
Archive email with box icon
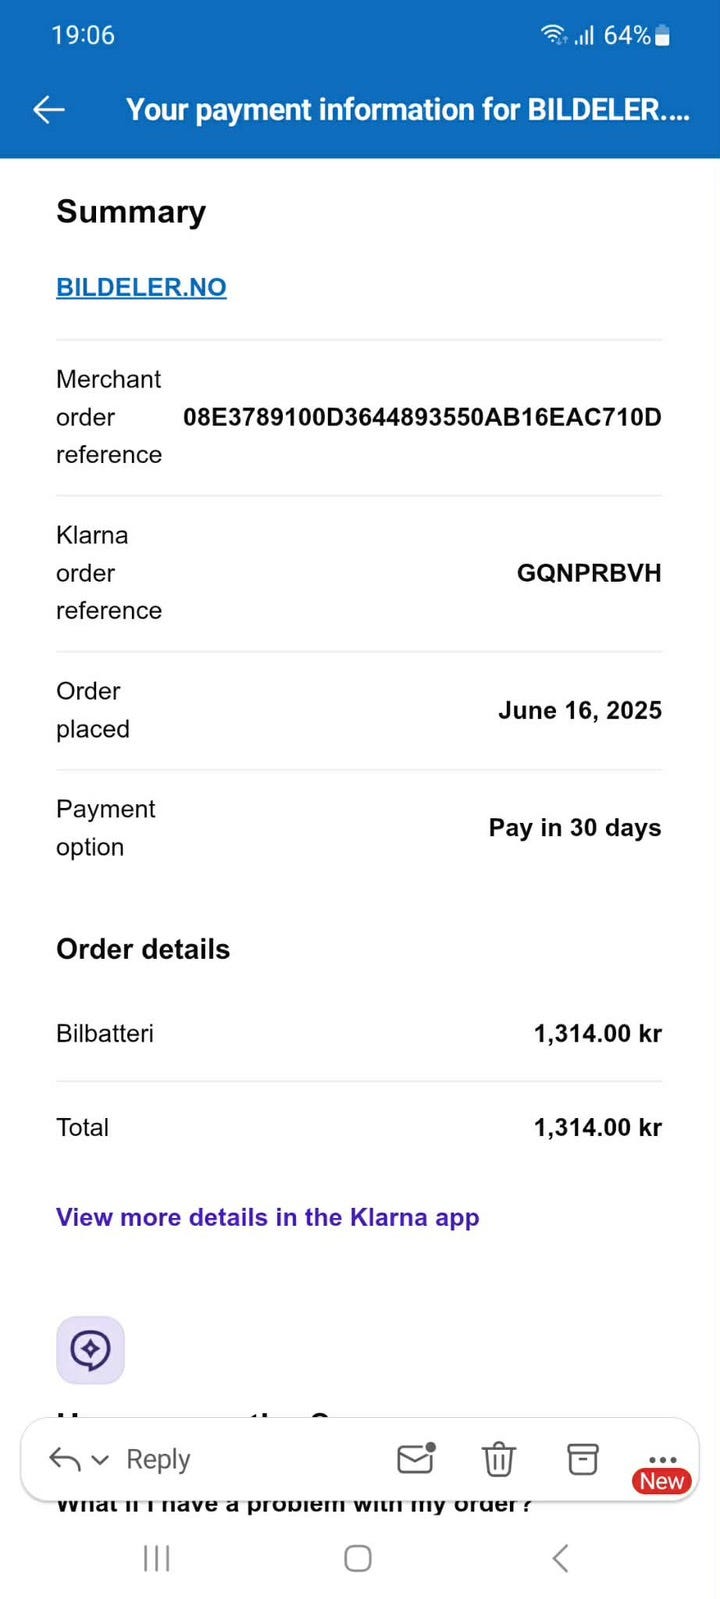click(x=583, y=1459)
